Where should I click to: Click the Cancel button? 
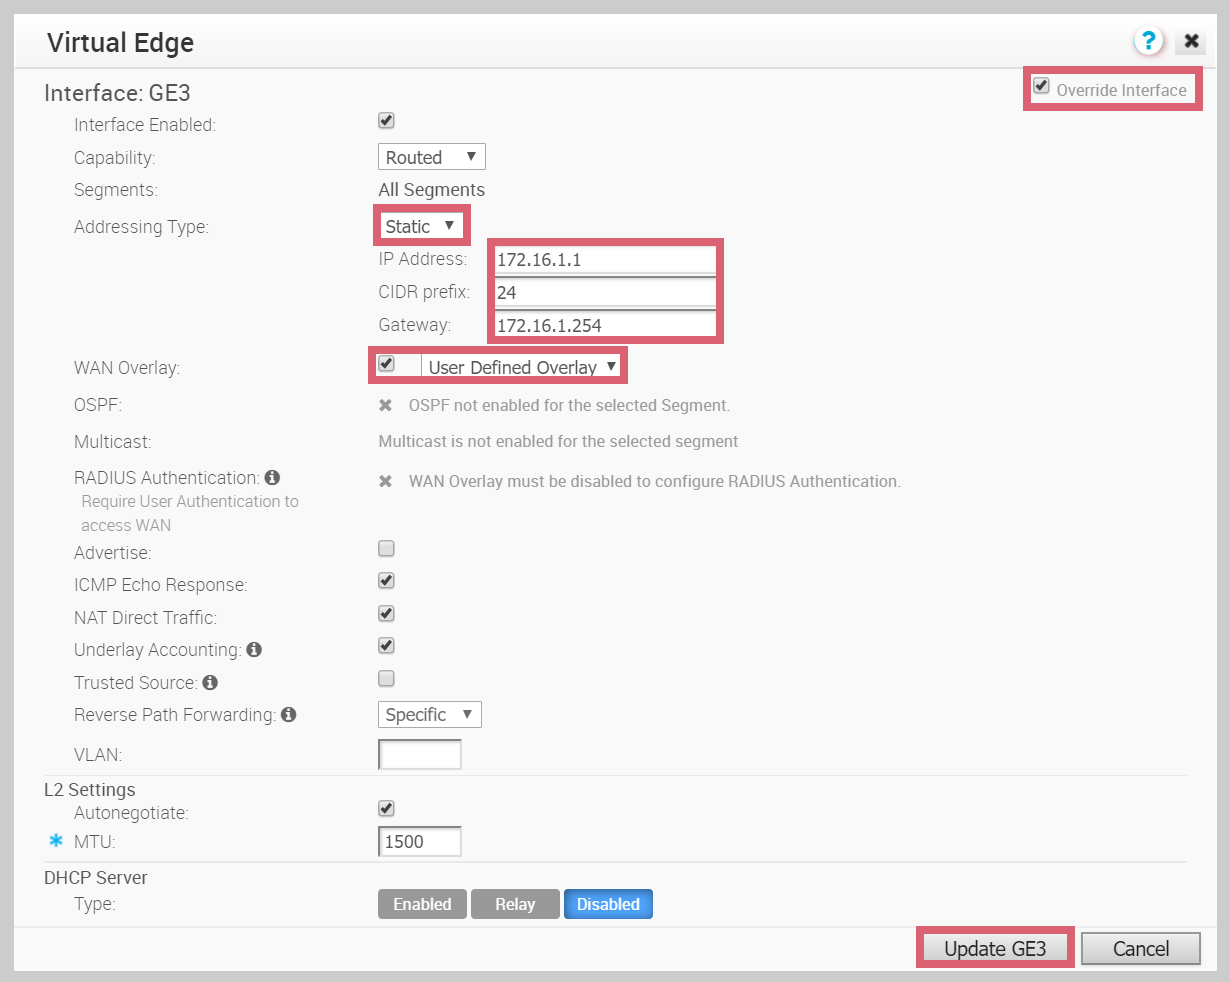coord(1140,948)
